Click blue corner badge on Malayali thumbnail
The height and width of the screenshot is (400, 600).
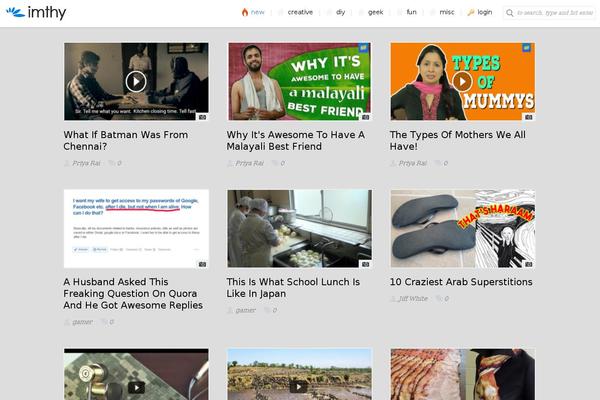coord(363,48)
